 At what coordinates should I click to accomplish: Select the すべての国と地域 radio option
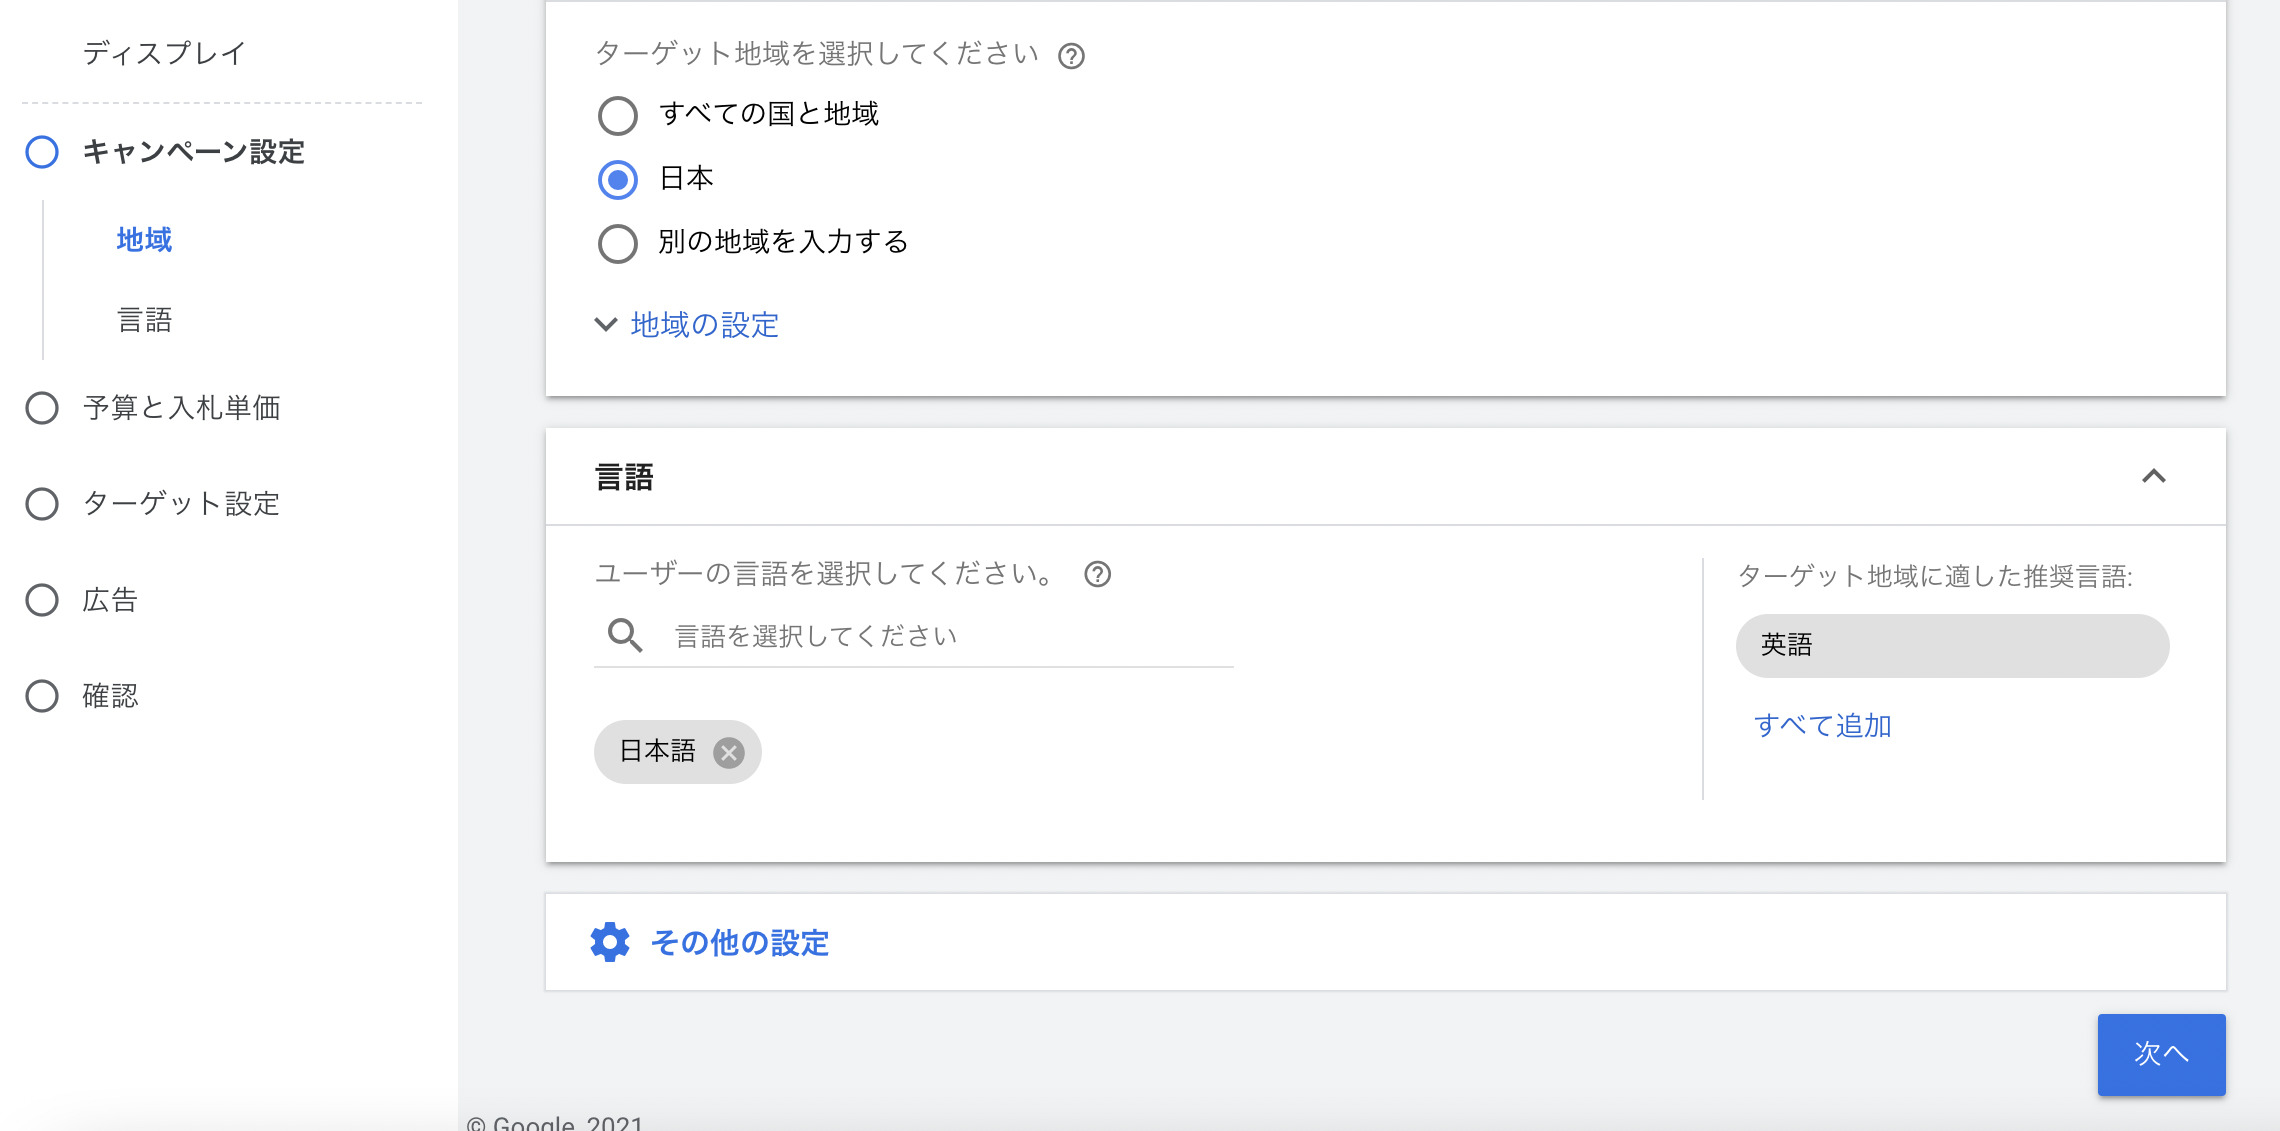pos(618,116)
